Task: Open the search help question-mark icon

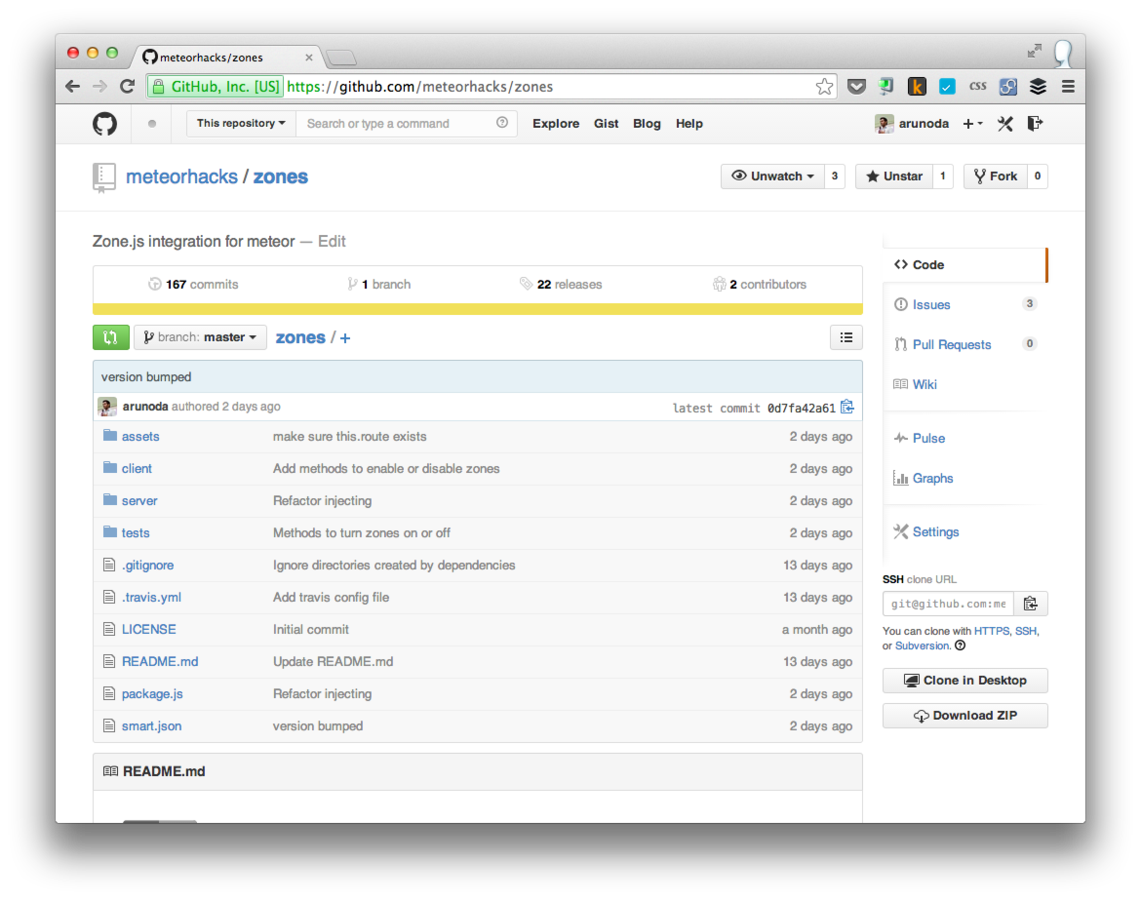Action: point(502,123)
